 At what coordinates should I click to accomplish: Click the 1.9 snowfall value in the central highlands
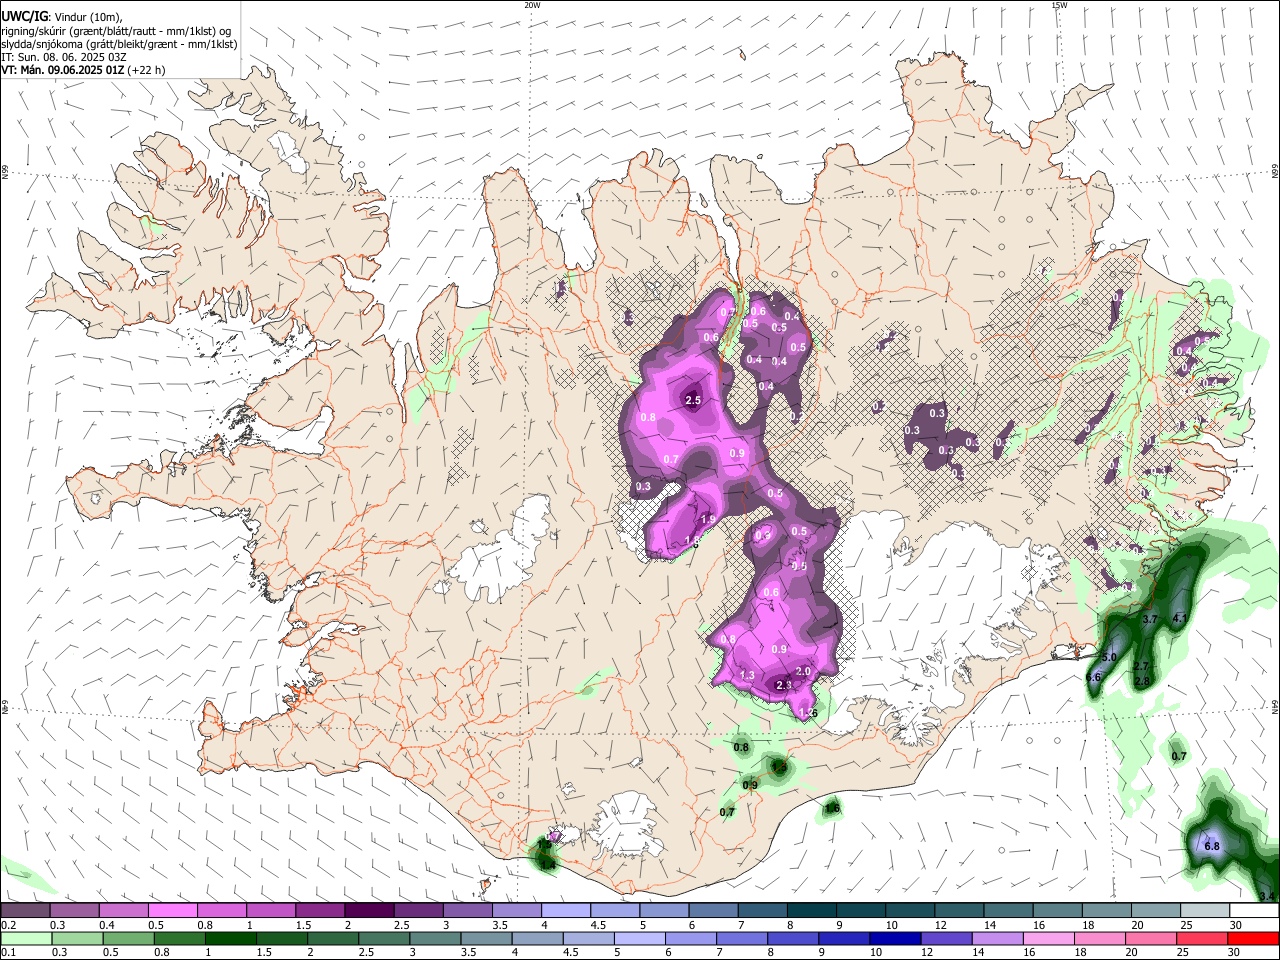coord(707,519)
